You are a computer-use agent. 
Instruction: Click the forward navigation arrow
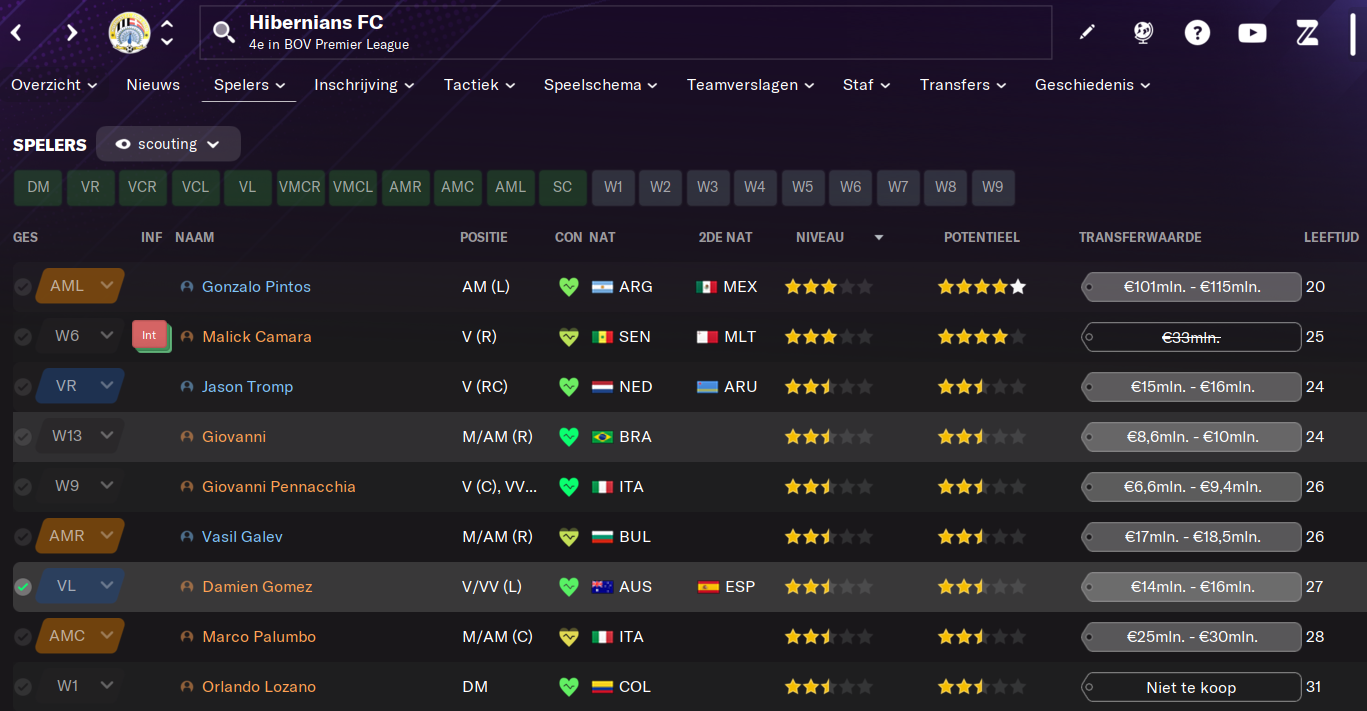[71, 33]
